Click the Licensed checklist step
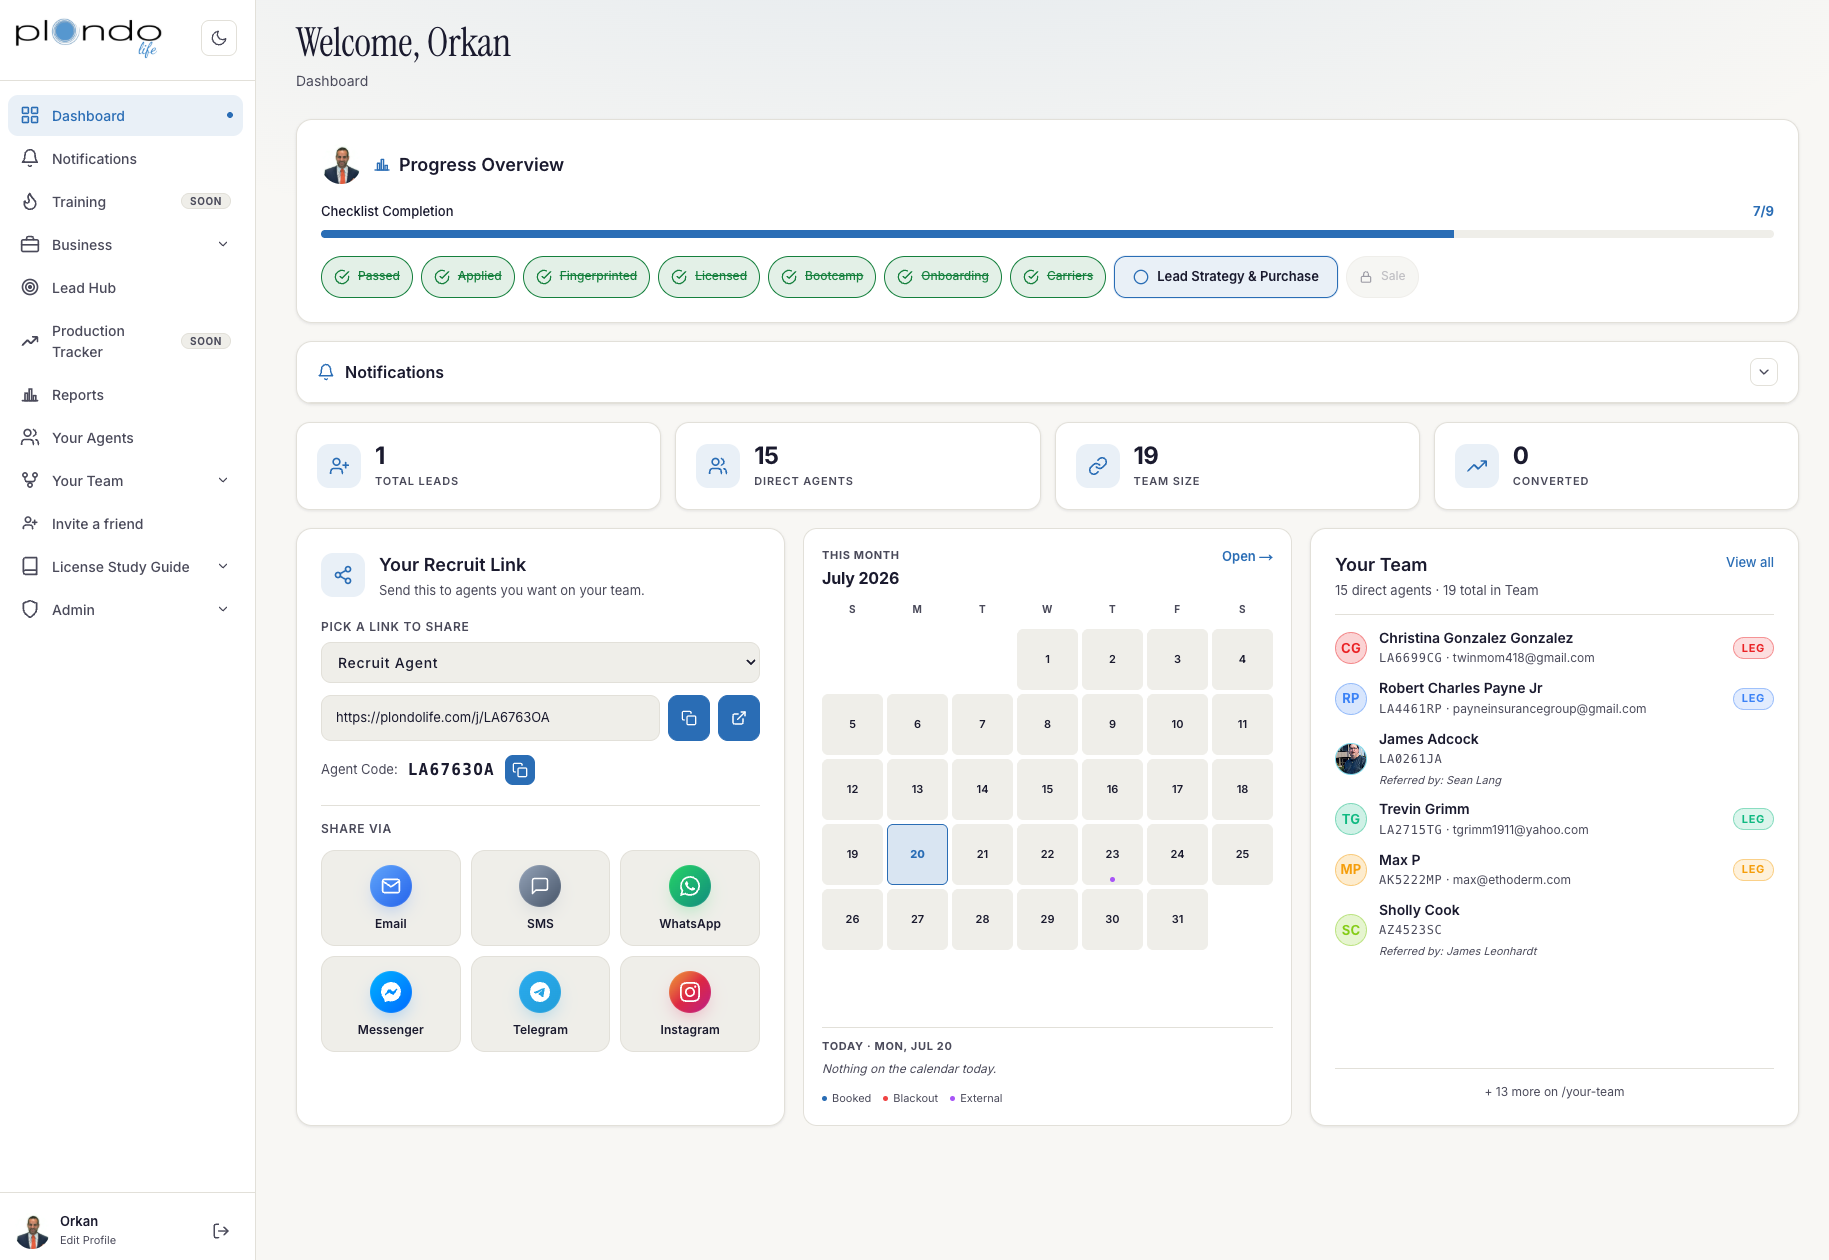Image resolution: width=1829 pixels, height=1260 pixels. (709, 277)
